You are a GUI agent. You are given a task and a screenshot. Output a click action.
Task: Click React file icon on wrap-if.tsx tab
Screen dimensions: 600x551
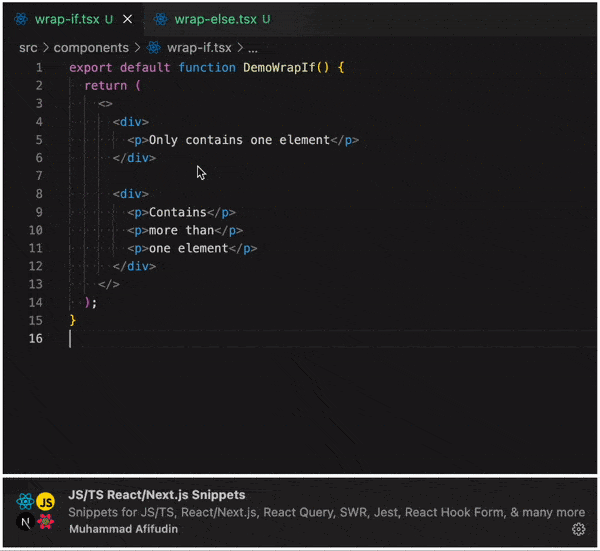click(x=21, y=19)
